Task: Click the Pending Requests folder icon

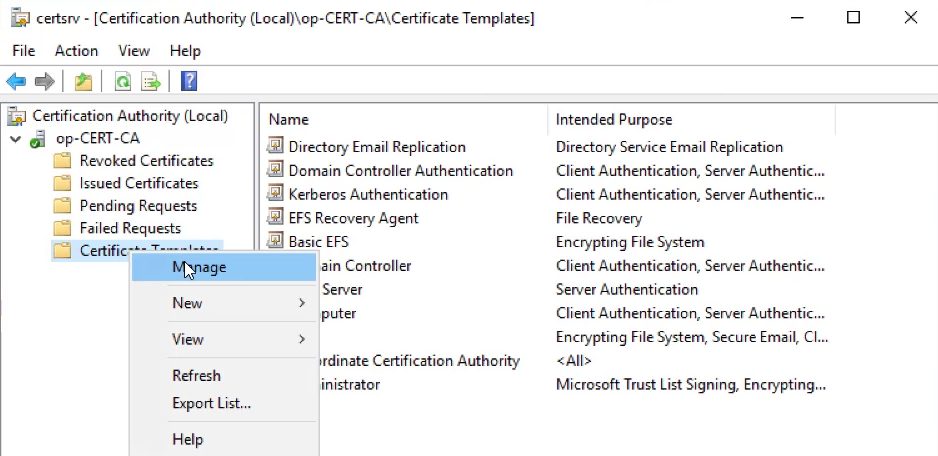Action: 62,206
